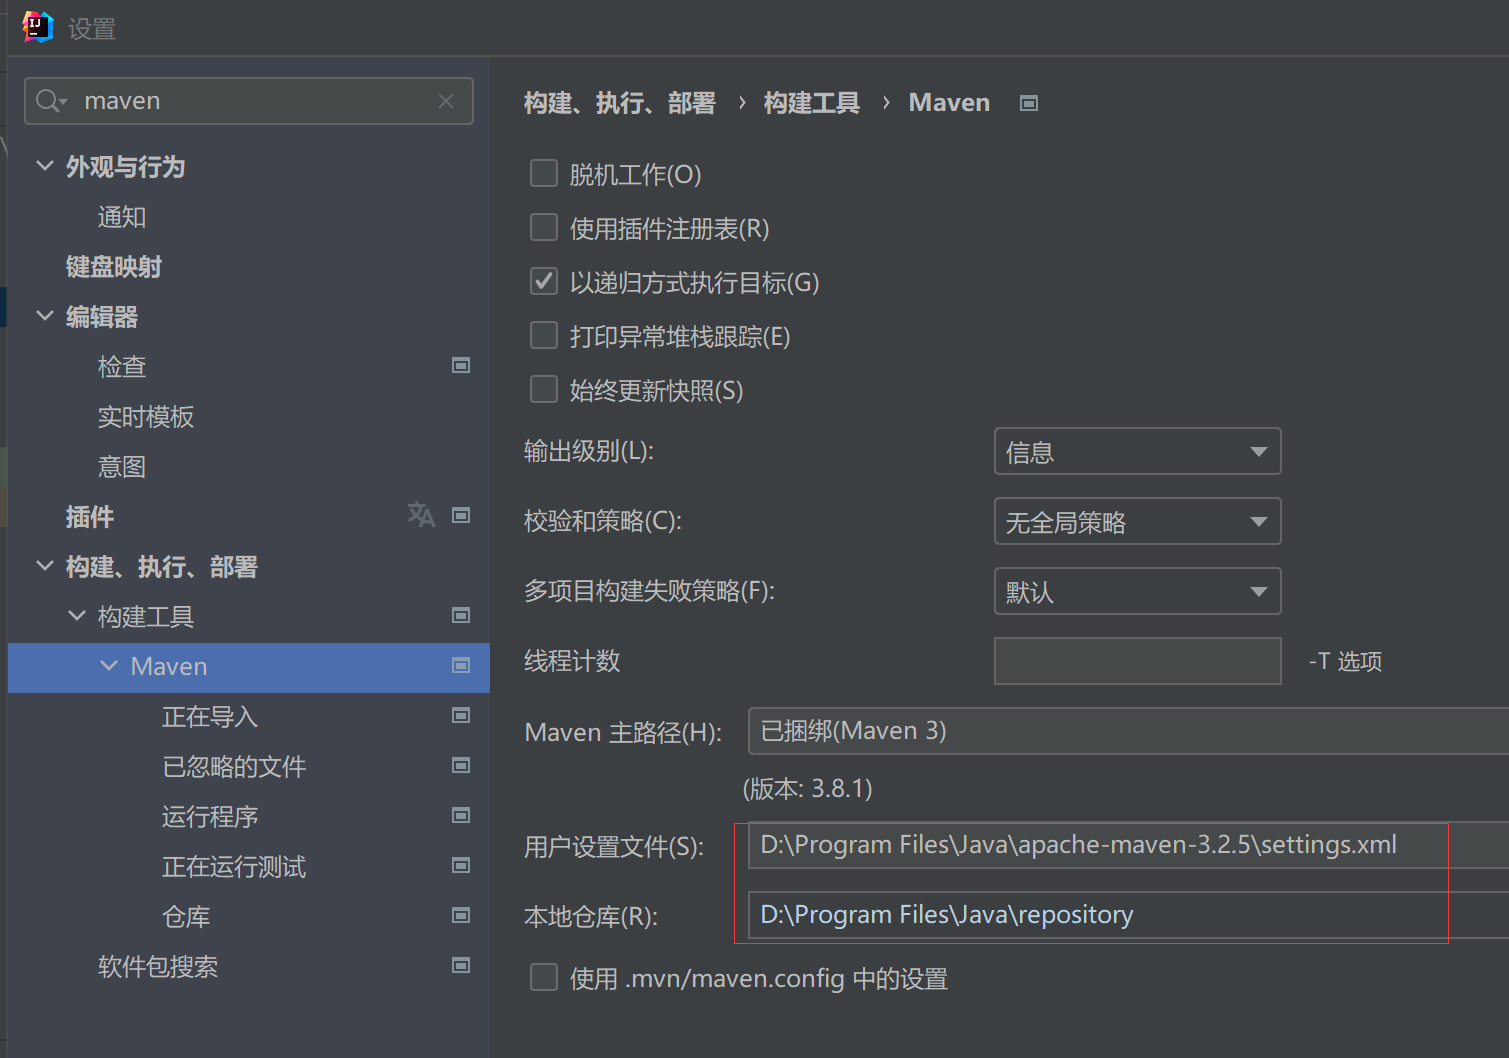Collapse the 编辑器 tree section
Image resolution: width=1509 pixels, height=1058 pixels.
[x=45, y=316]
